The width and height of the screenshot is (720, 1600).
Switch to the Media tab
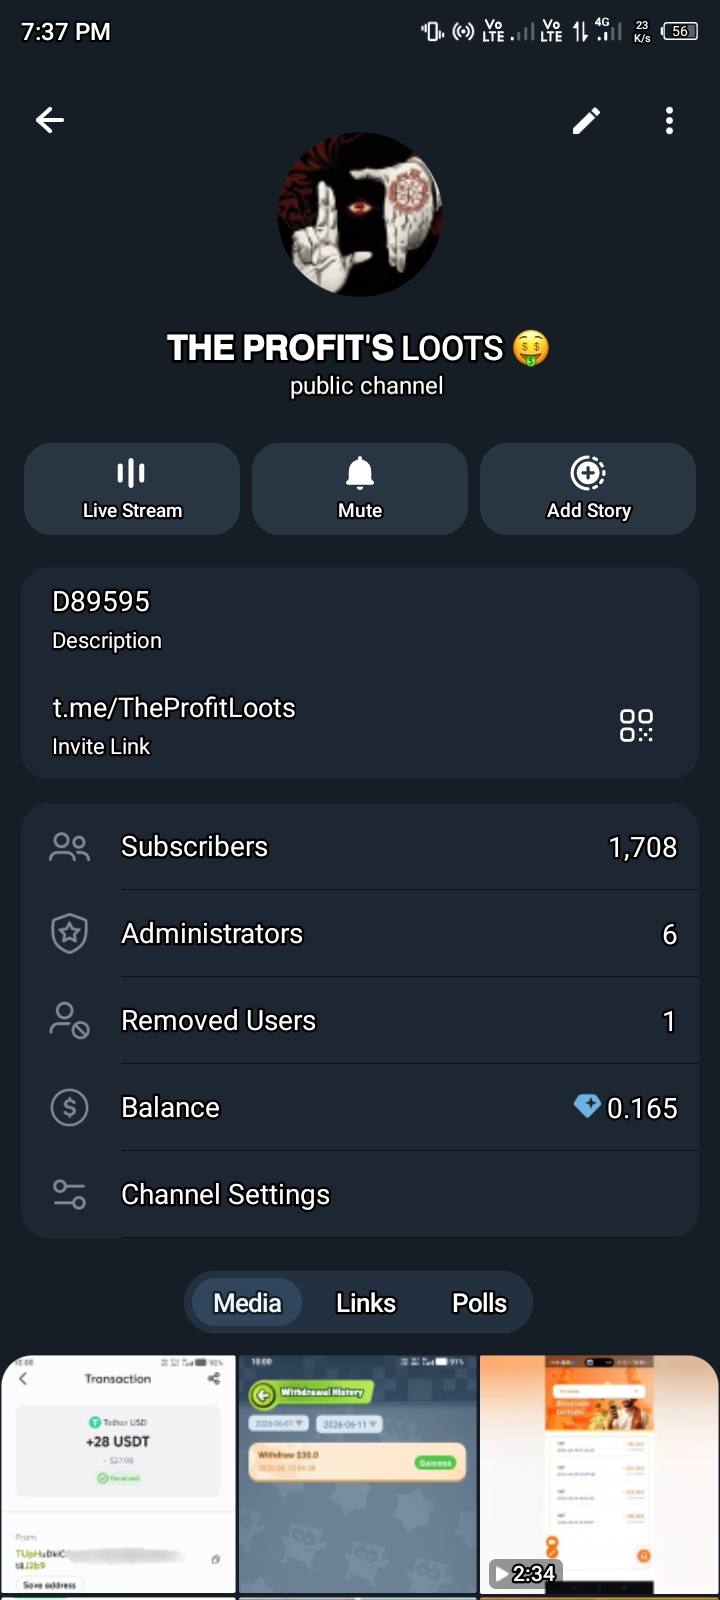[247, 1303]
